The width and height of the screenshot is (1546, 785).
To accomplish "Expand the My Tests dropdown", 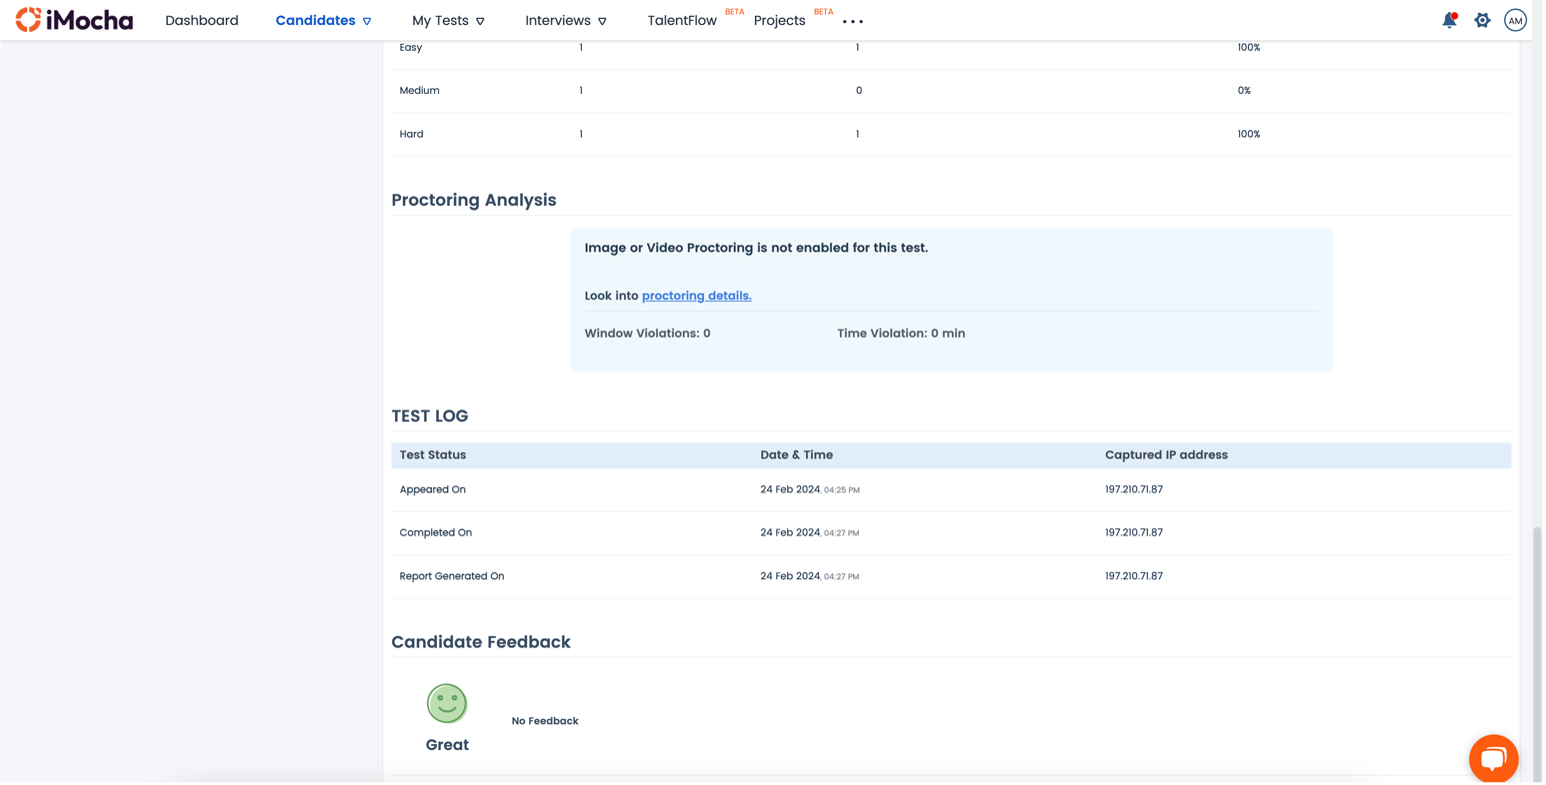I will [448, 20].
